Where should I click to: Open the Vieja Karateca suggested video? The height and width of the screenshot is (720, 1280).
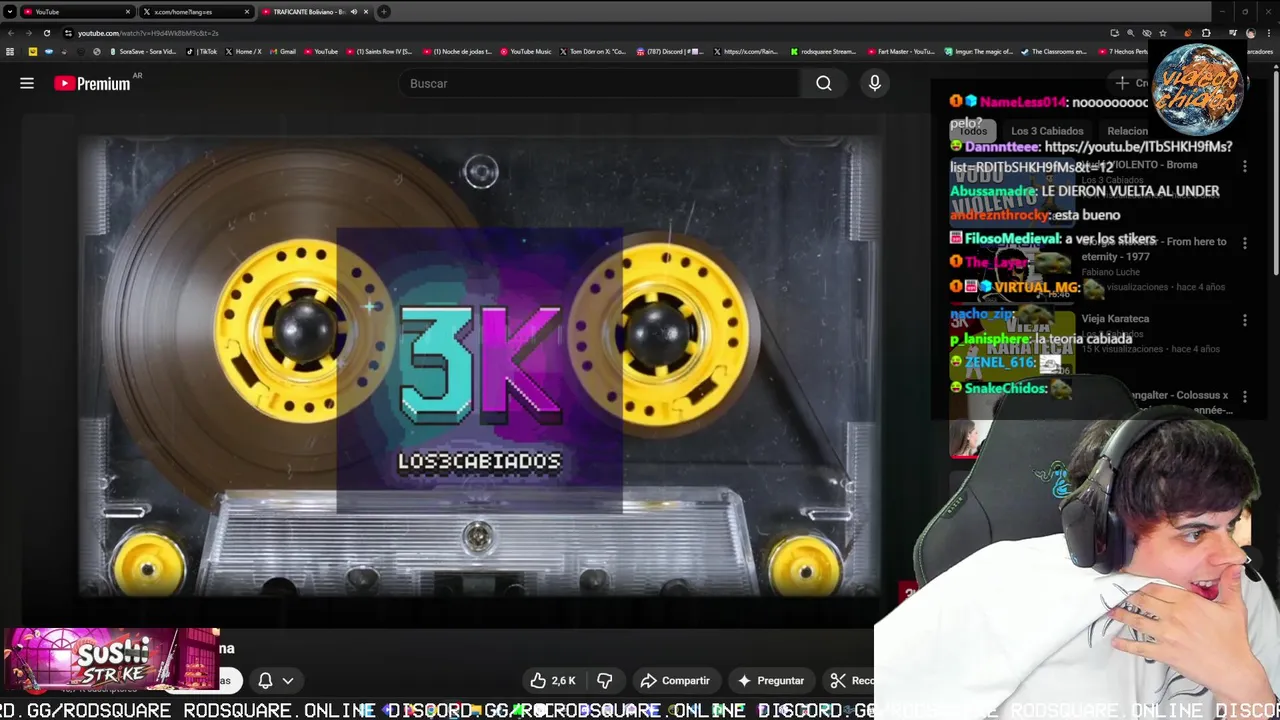tap(1115, 319)
